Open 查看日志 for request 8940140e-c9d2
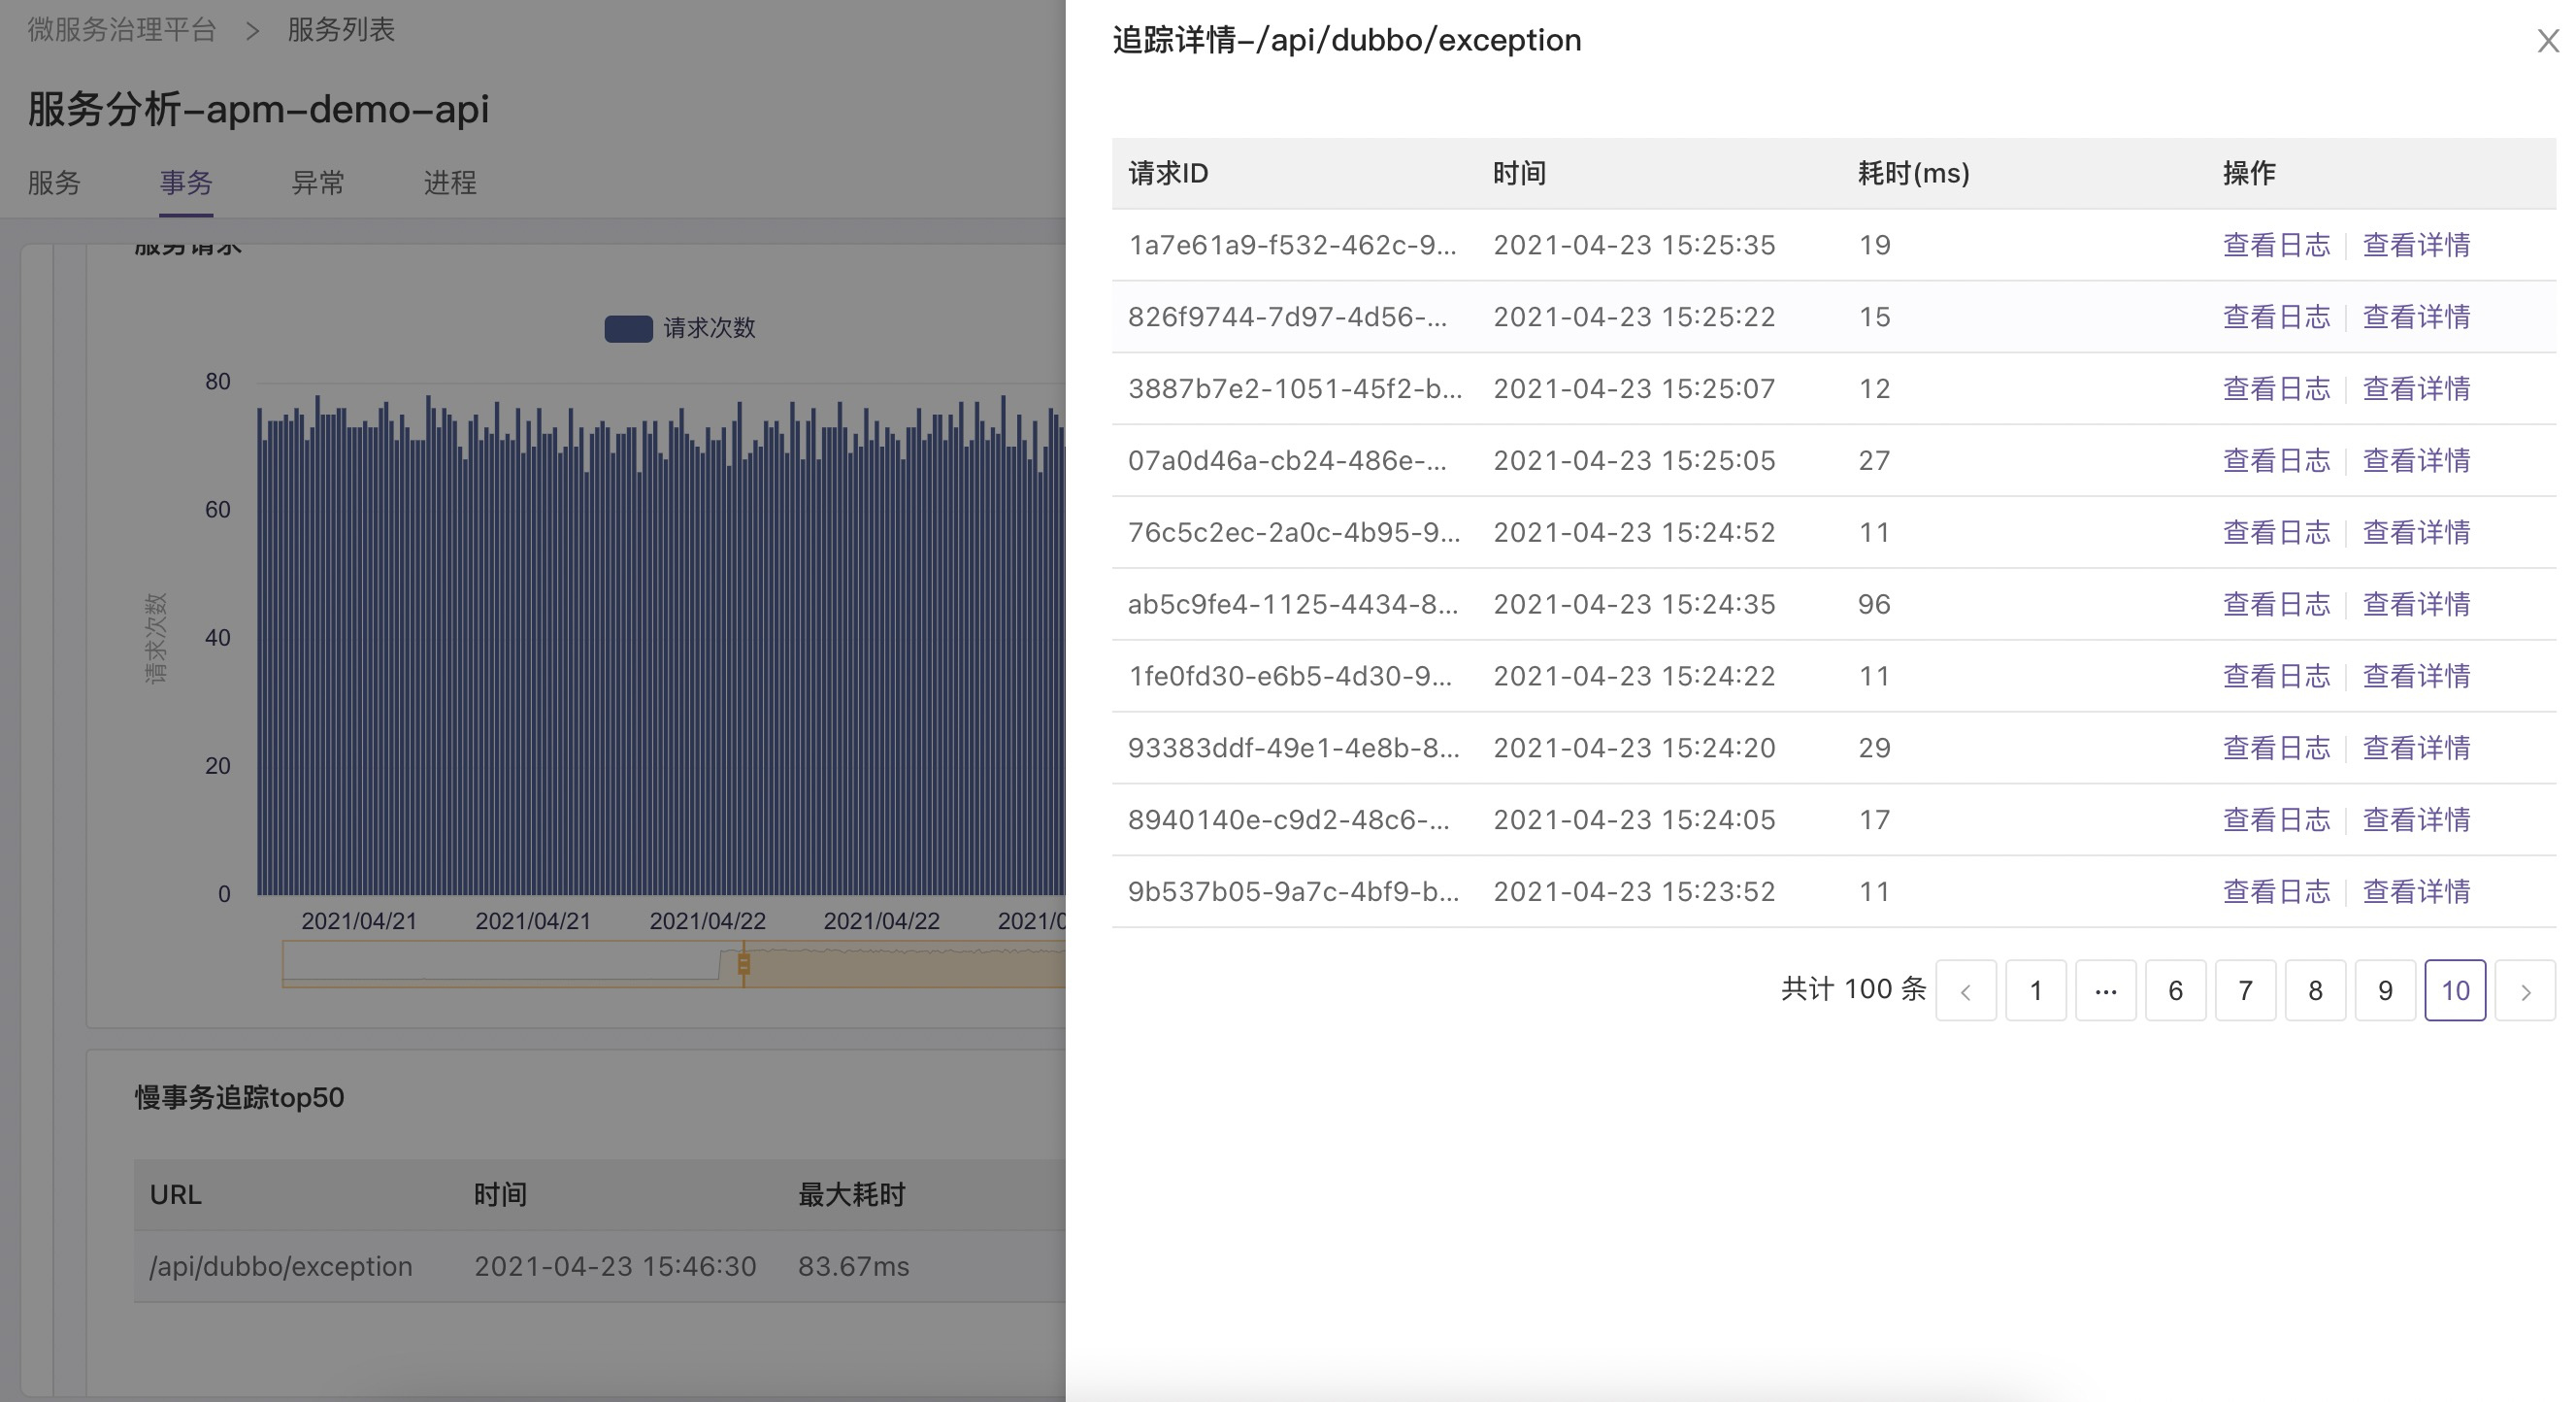The width and height of the screenshot is (2576, 1402). (2277, 820)
